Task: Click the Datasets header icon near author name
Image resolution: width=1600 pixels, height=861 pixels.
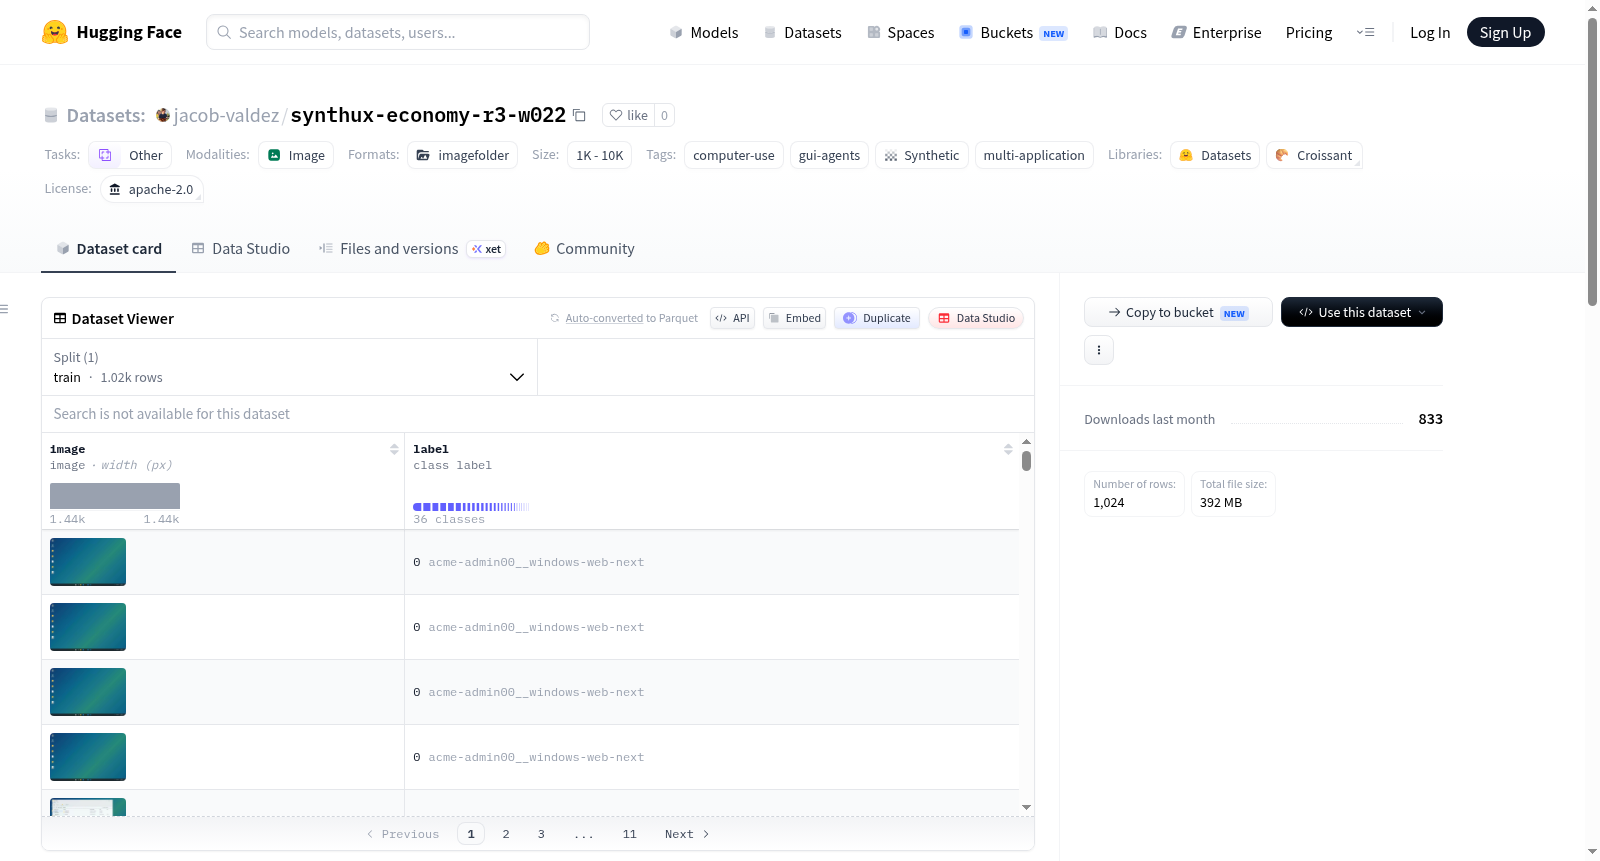Action: [x=51, y=115]
